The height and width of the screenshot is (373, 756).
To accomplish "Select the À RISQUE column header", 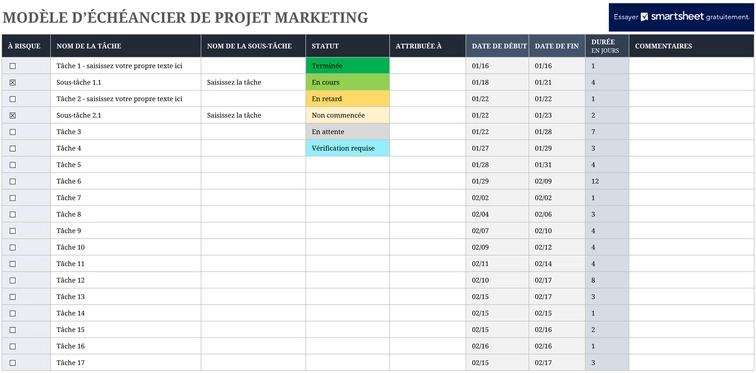I will coord(26,46).
